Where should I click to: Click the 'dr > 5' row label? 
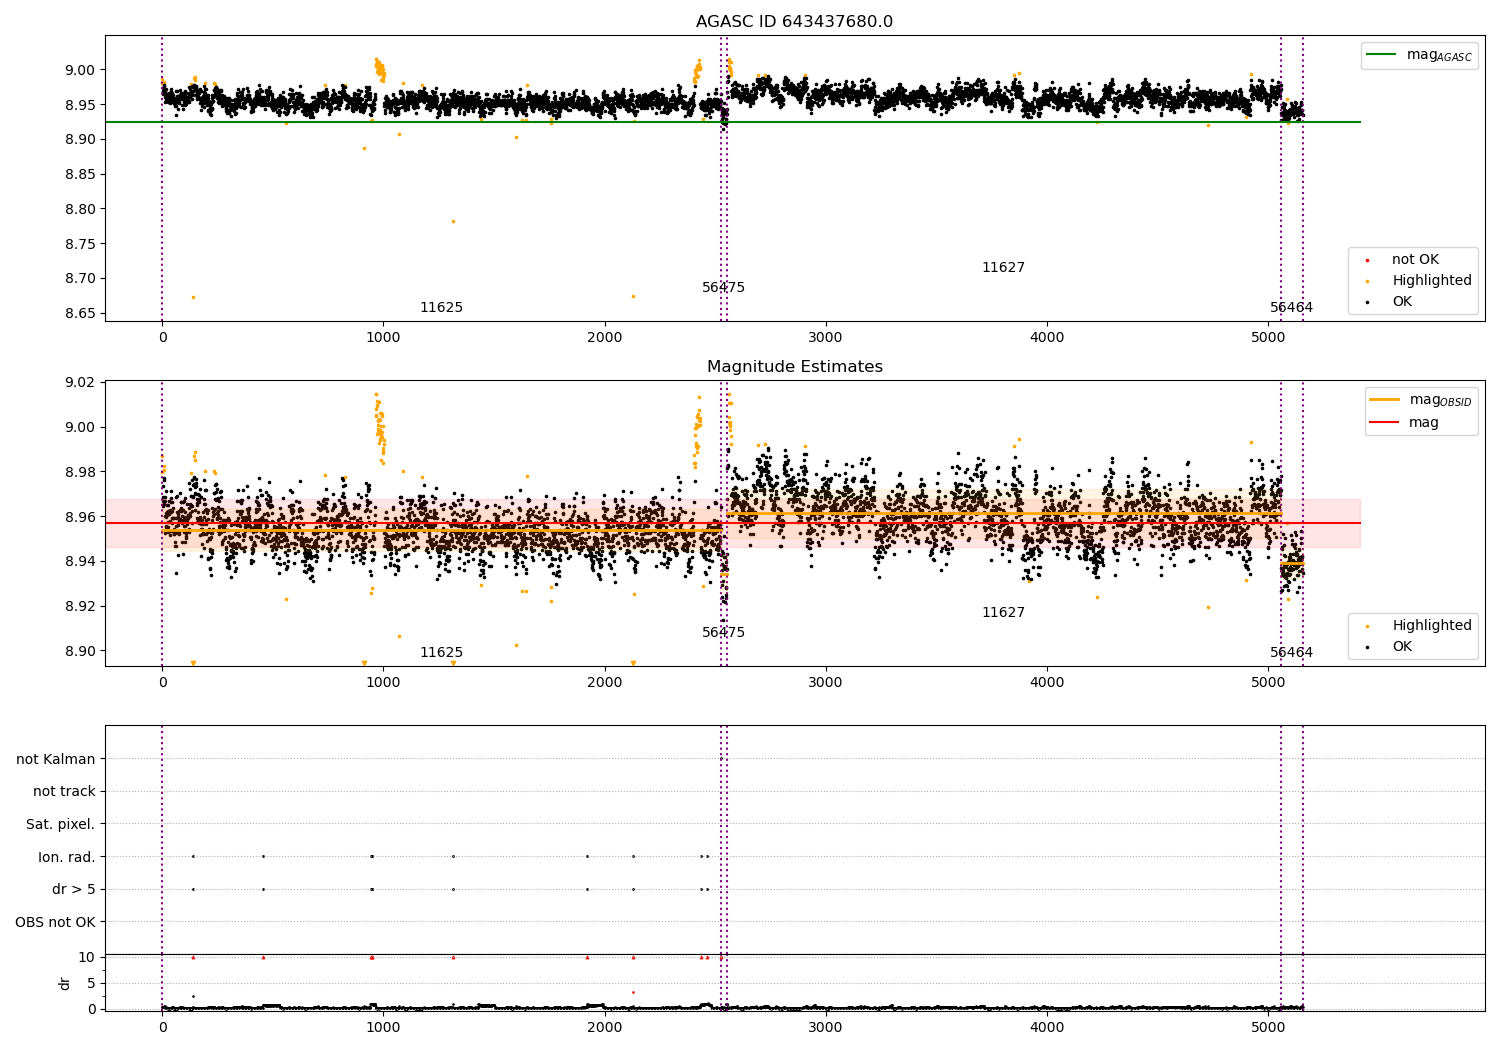tap(74, 890)
